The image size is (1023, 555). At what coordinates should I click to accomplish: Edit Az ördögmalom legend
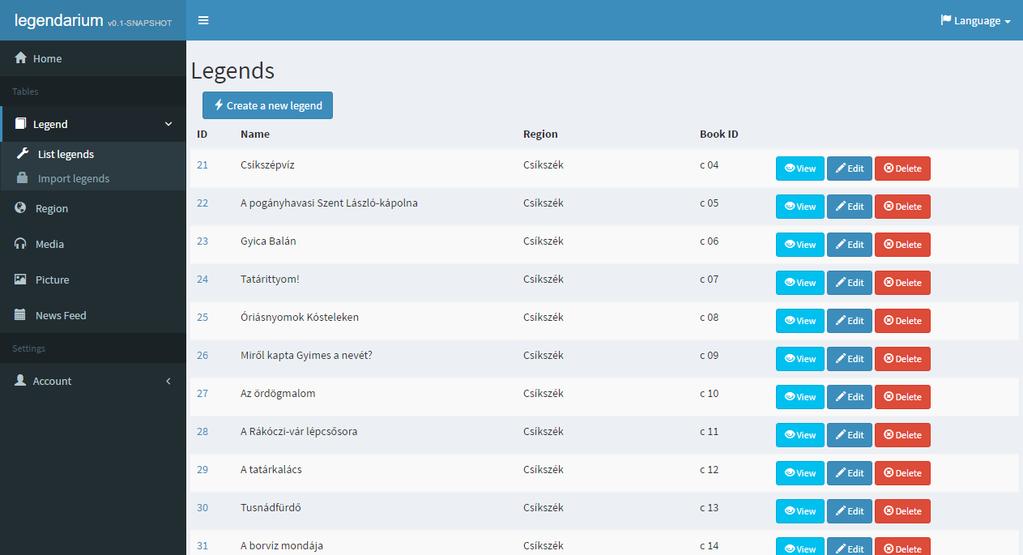(x=849, y=397)
